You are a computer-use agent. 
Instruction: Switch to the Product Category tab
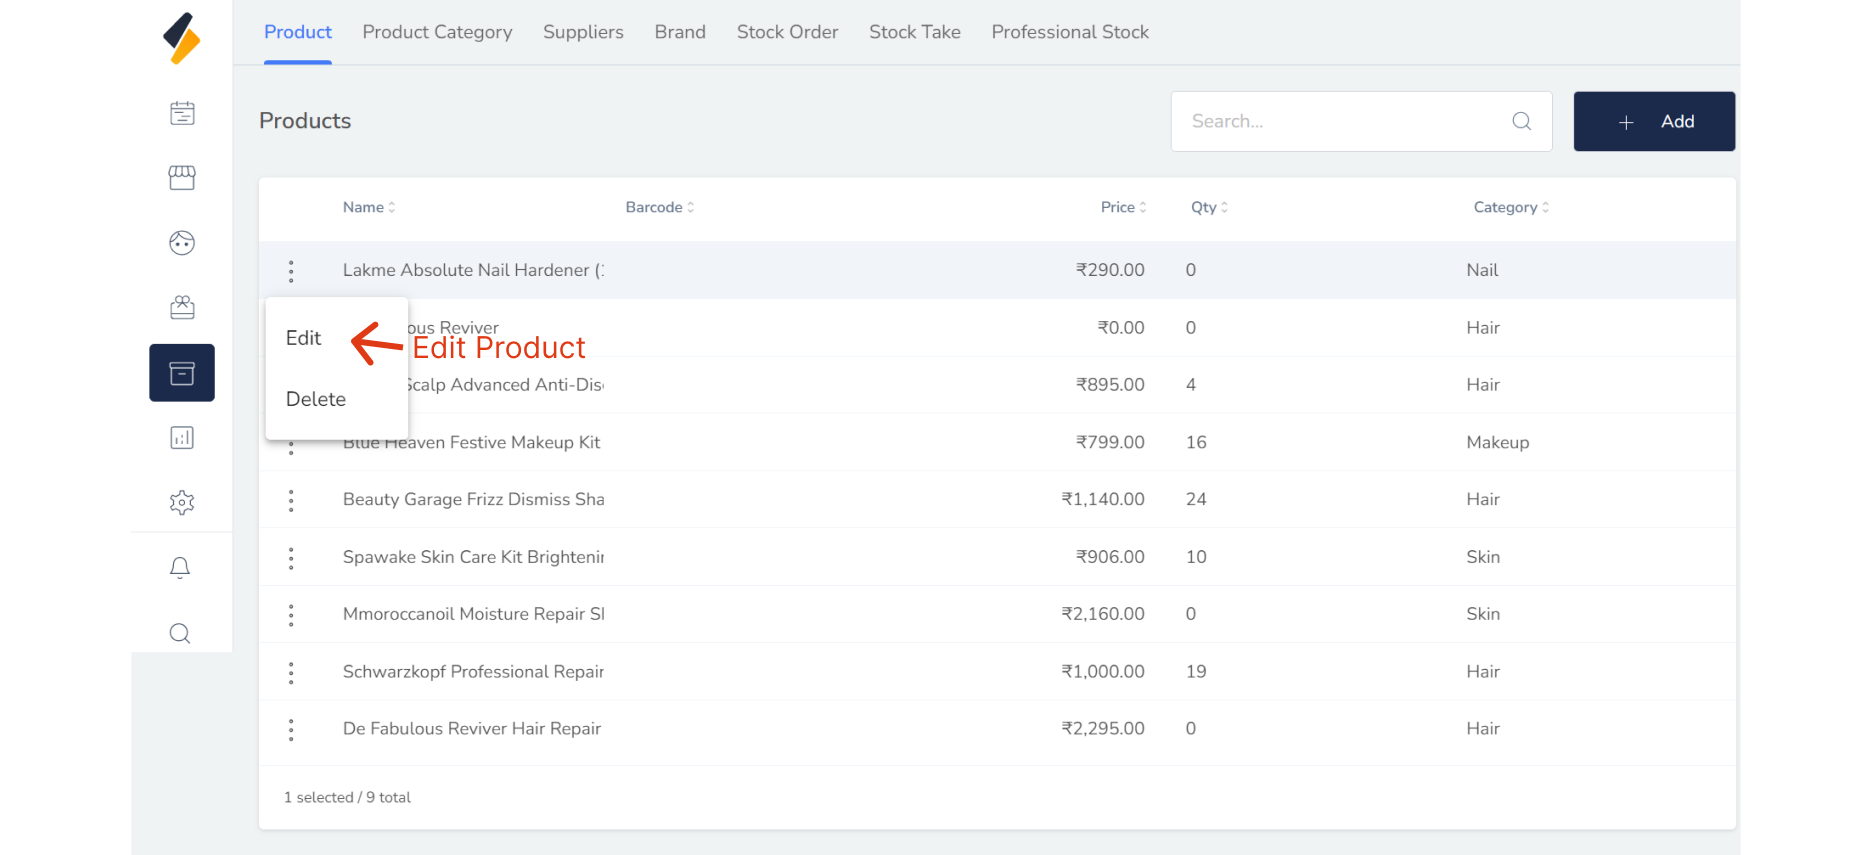click(x=437, y=32)
